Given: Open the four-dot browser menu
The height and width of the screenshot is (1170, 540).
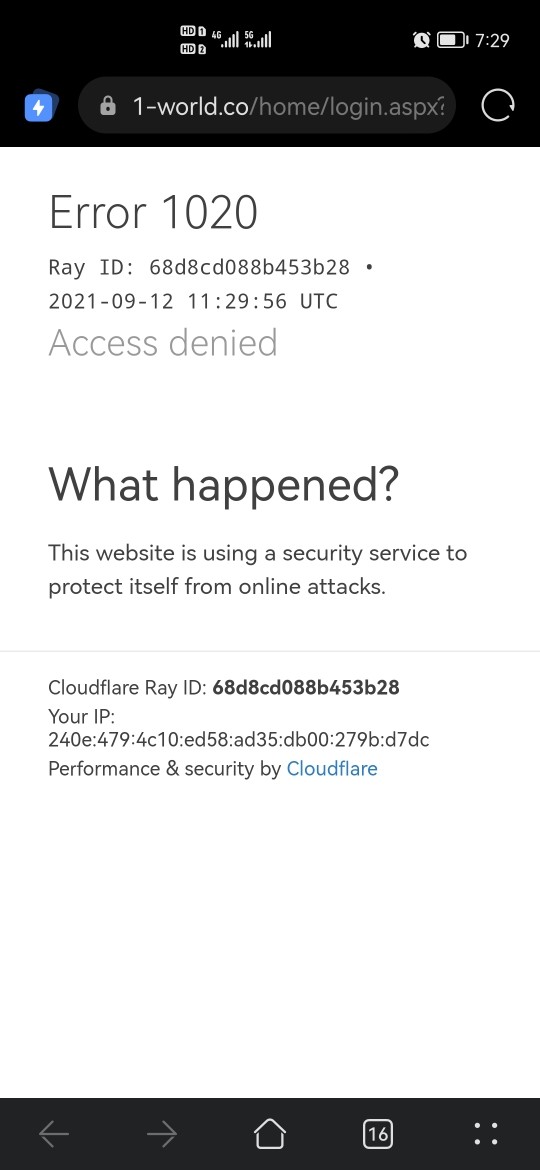Looking at the screenshot, I should pos(486,1134).
